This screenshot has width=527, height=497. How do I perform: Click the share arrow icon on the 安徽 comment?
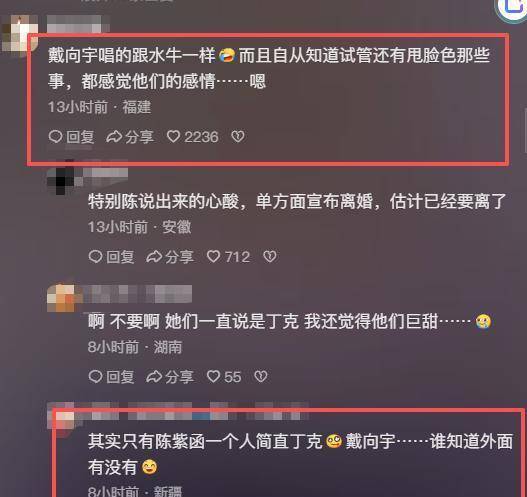(154, 256)
